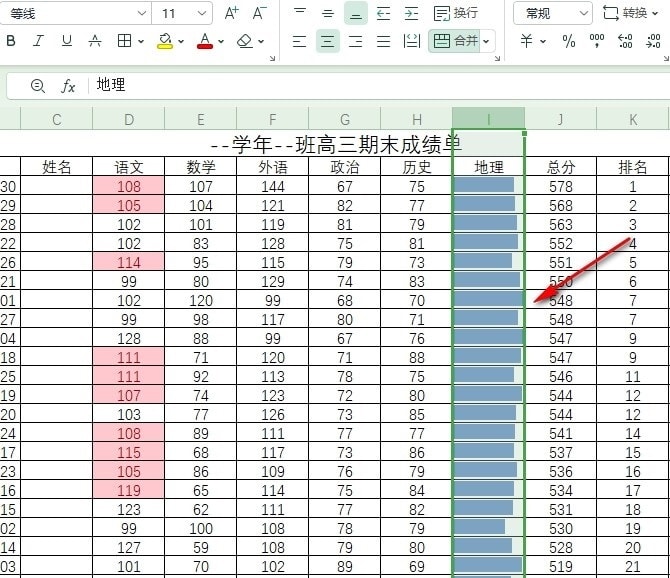Toggle italic formatting

pos(38,41)
